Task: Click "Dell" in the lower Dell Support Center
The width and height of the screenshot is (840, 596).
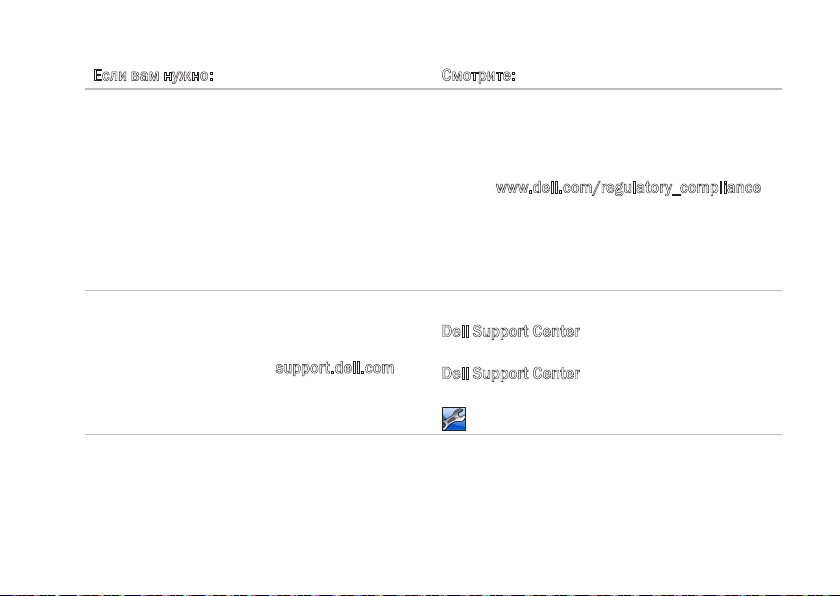Action: point(455,373)
